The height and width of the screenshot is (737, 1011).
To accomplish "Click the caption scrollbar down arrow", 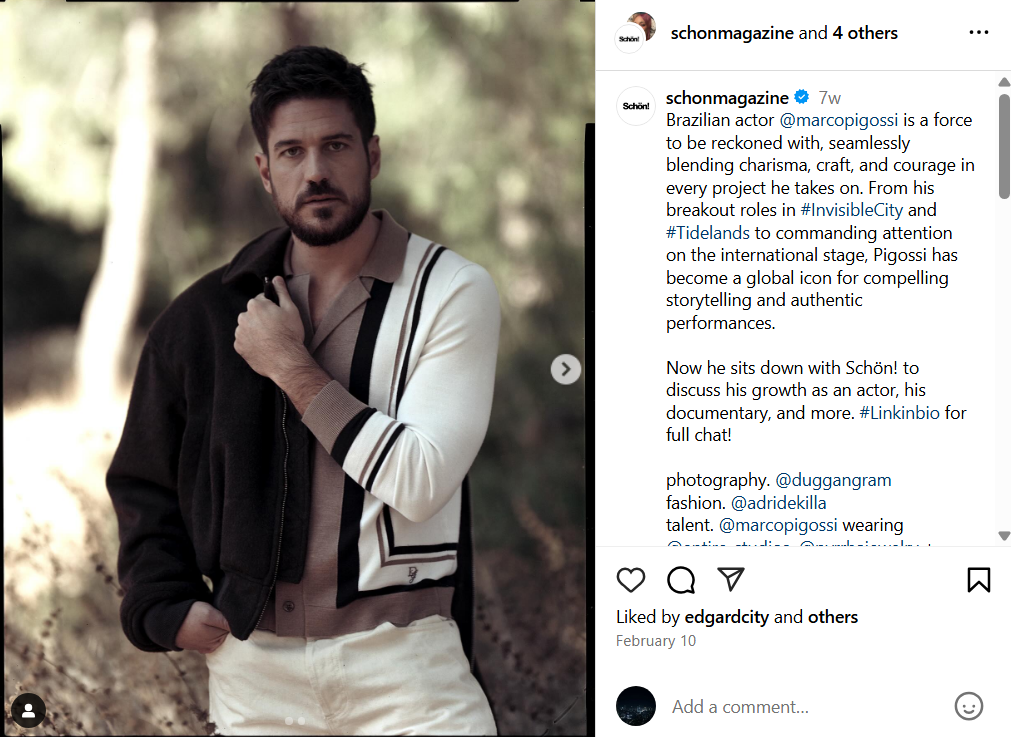I will pyautogui.click(x=1004, y=536).
